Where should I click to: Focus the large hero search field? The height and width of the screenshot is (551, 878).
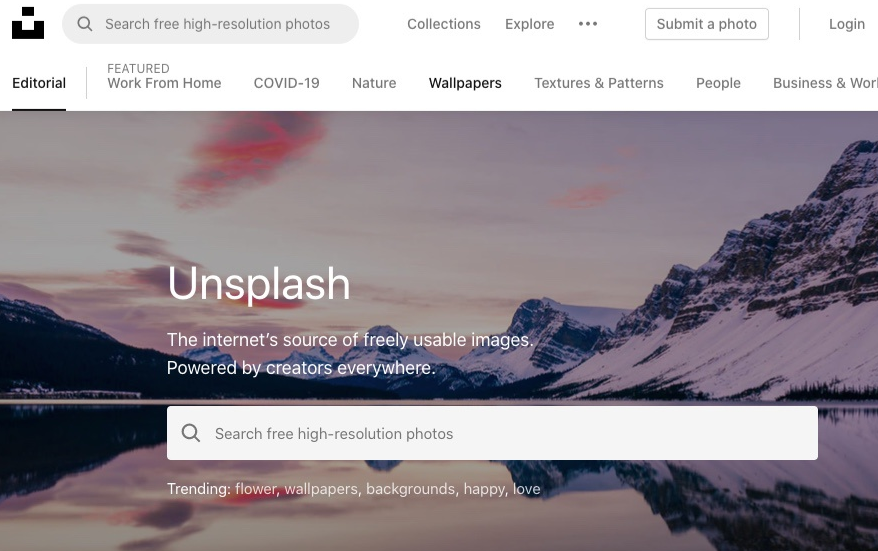click(492, 433)
